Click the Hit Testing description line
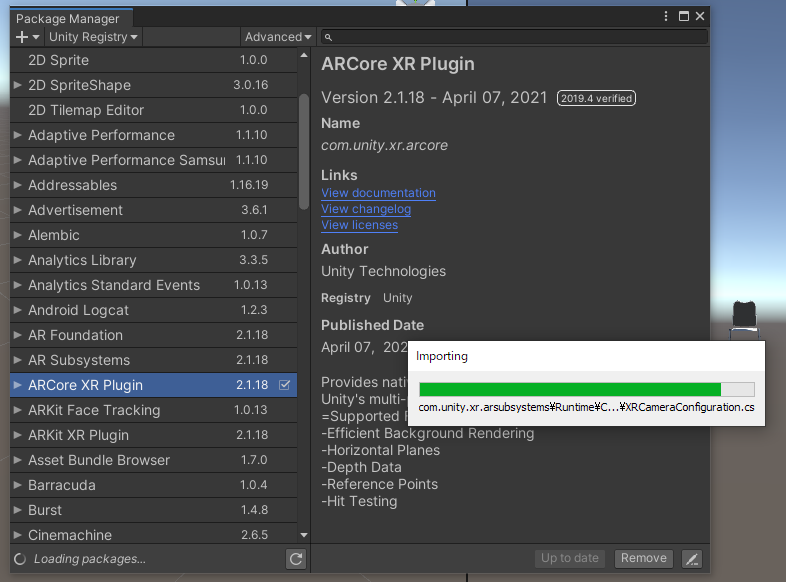The height and width of the screenshot is (582, 786). pyautogui.click(x=359, y=501)
